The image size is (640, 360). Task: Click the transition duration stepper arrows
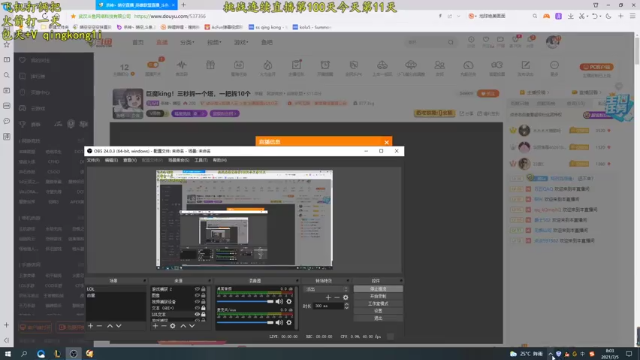[x=347, y=306]
